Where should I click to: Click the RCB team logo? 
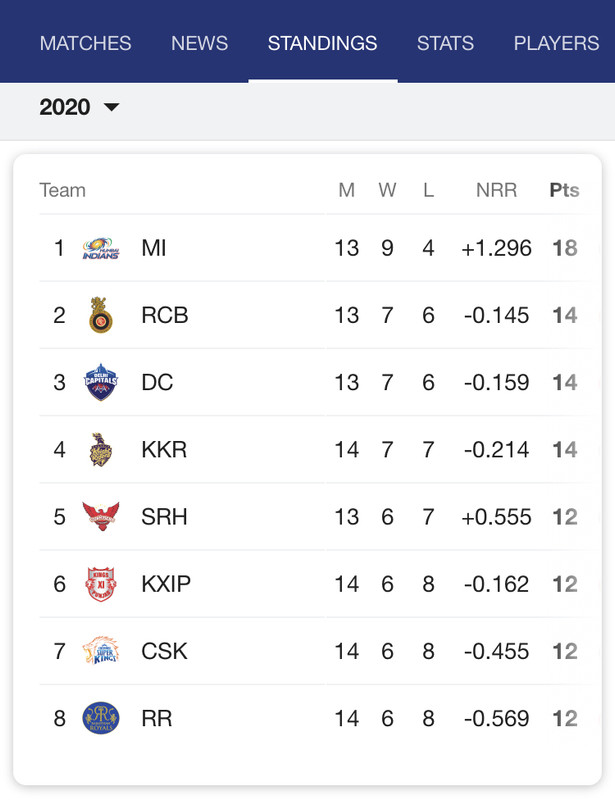pyautogui.click(x=100, y=315)
